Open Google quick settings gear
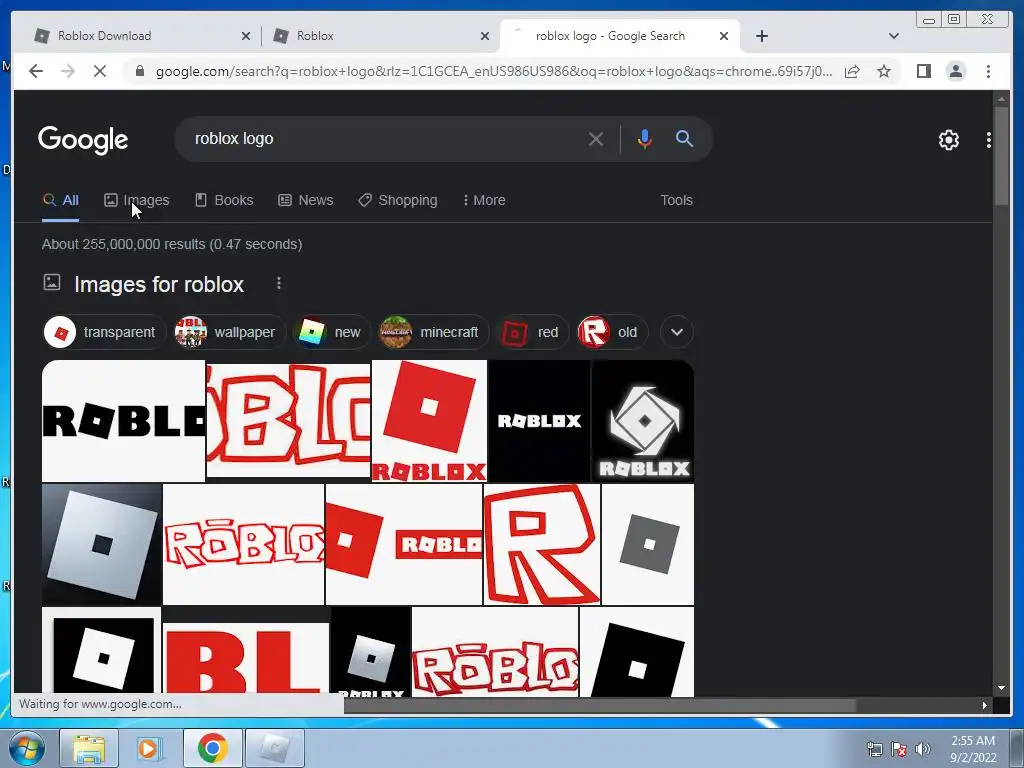Viewport: 1024px width, 768px height. [948, 140]
